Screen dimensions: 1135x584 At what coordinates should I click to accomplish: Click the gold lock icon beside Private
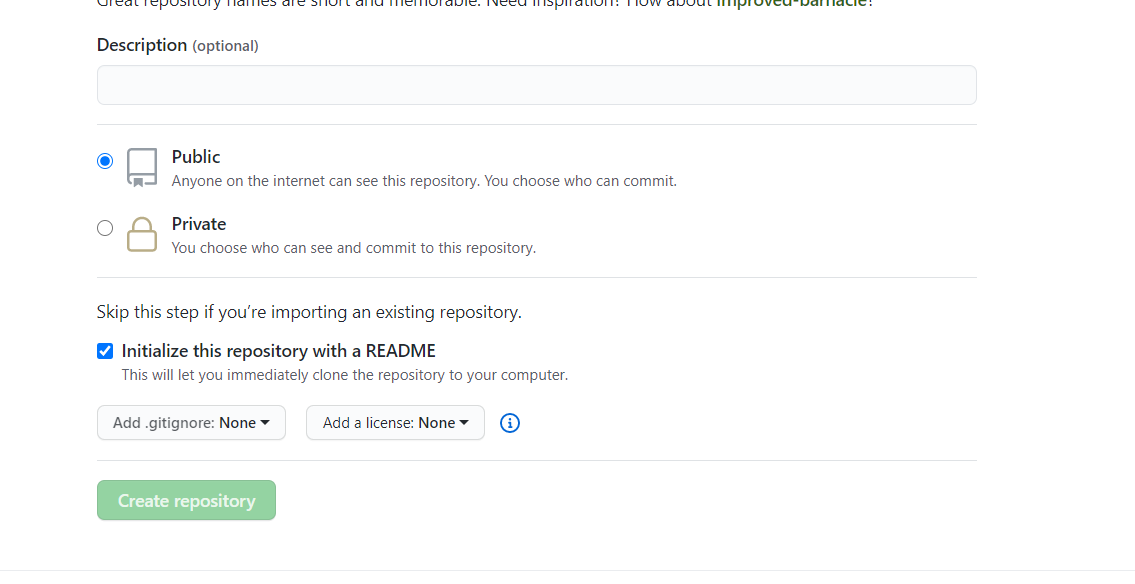[x=141, y=233]
